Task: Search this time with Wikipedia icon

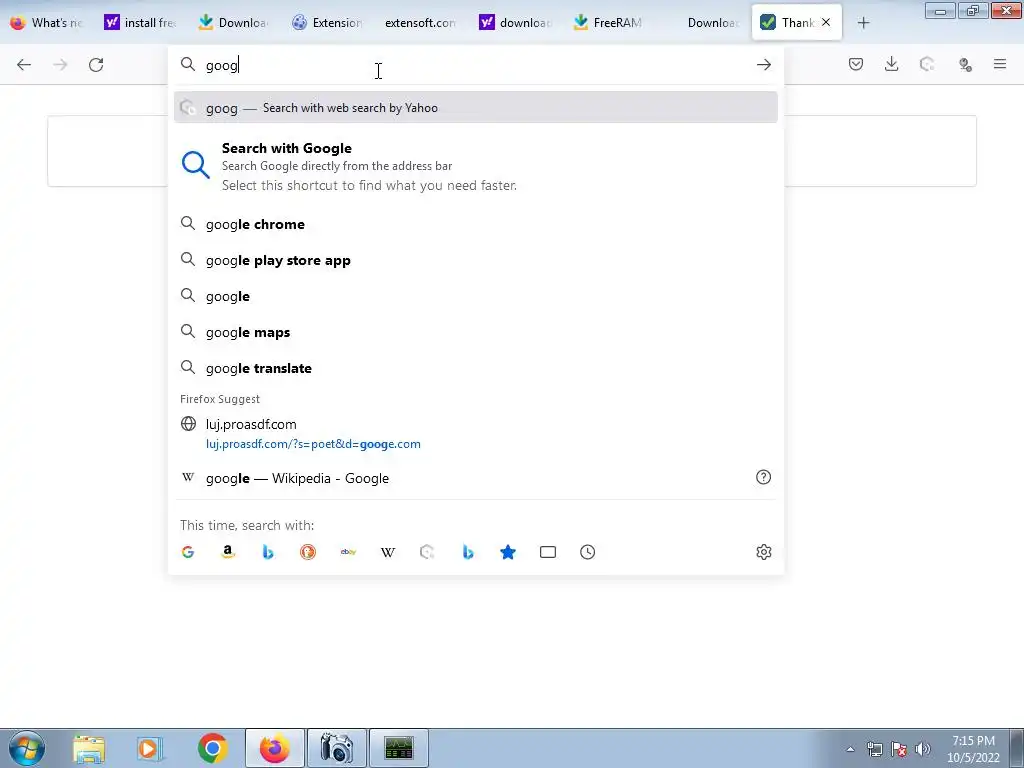Action: point(388,552)
